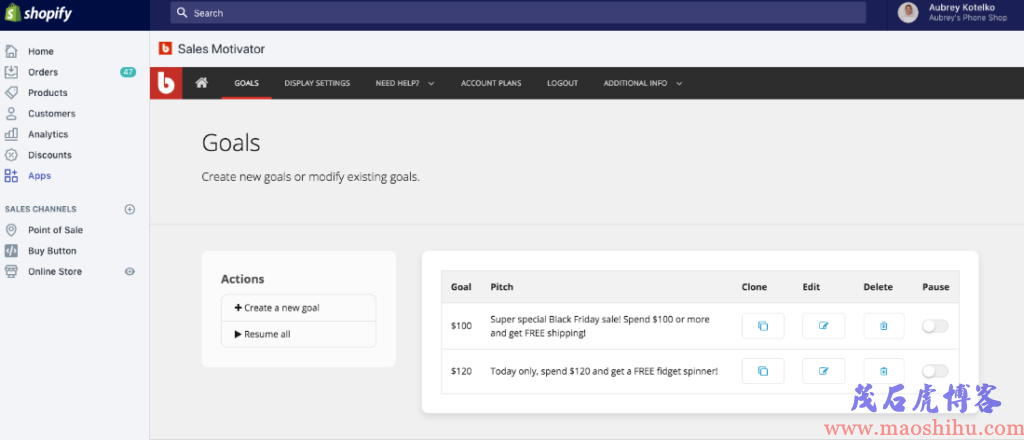This screenshot has width=1024, height=440.
Task: Click the Online Store shop icon
Action: pyautogui.click(x=11, y=272)
